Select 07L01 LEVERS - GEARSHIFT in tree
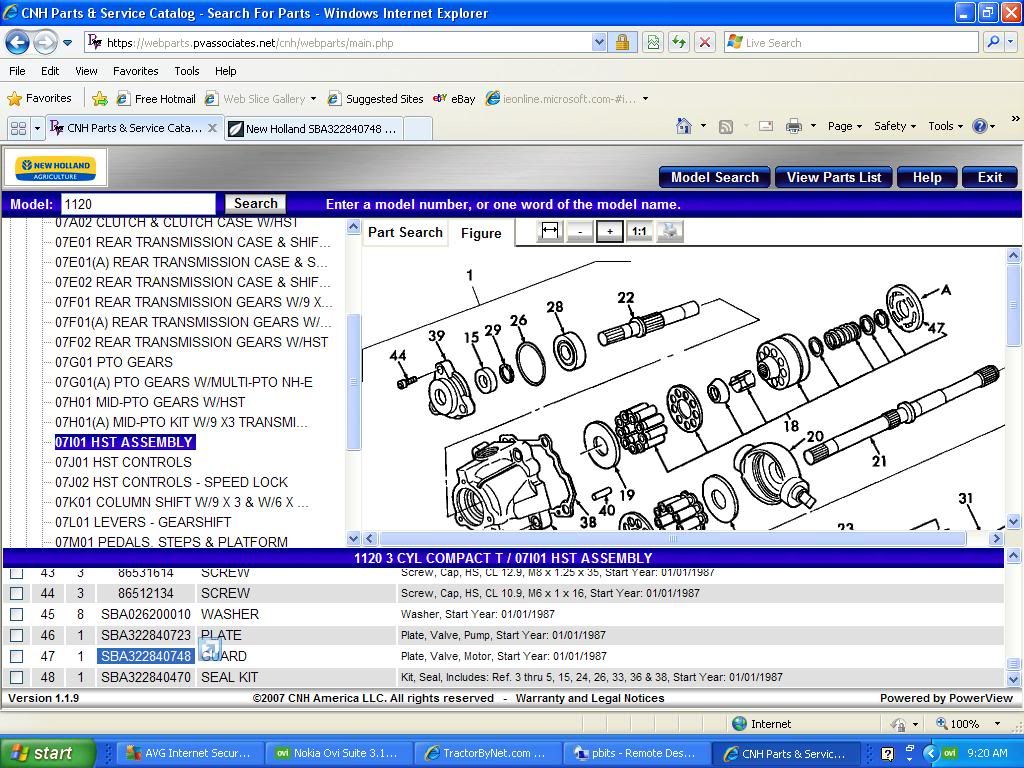The image size is (1024, 768). [x=143, y=522]
